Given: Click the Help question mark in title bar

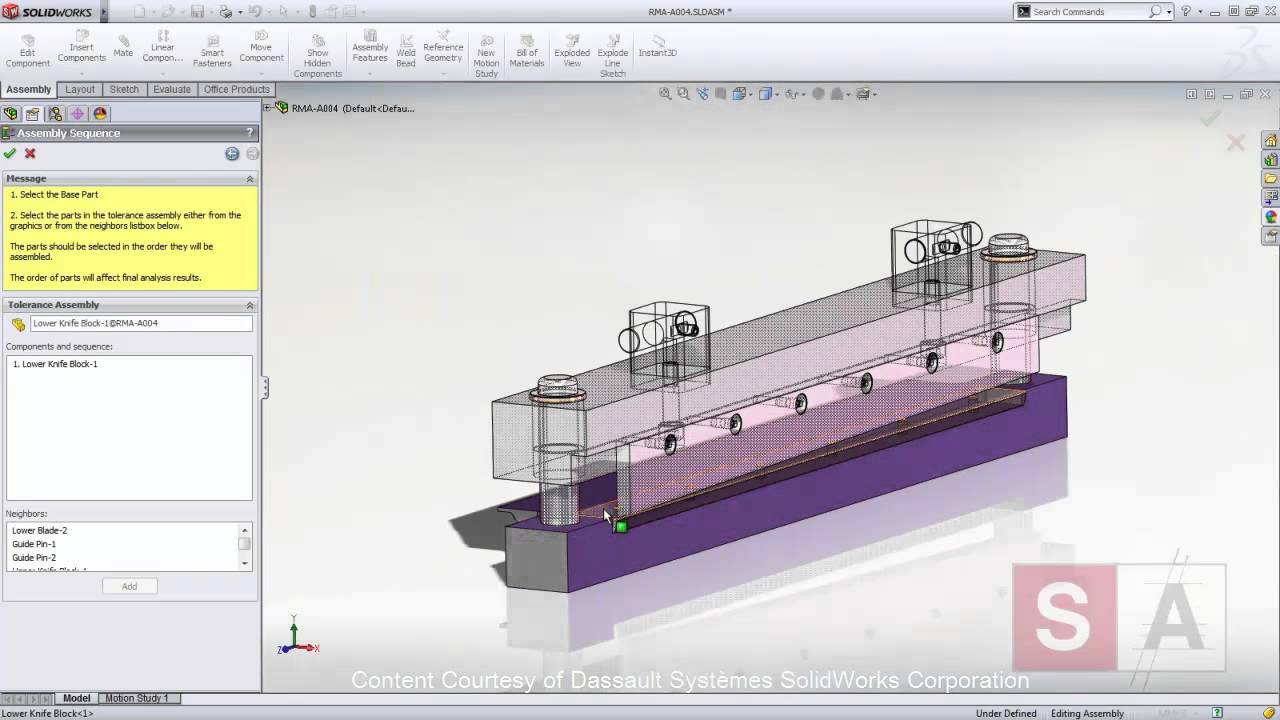Looking at the screenshot, I should click(1186, 12).
